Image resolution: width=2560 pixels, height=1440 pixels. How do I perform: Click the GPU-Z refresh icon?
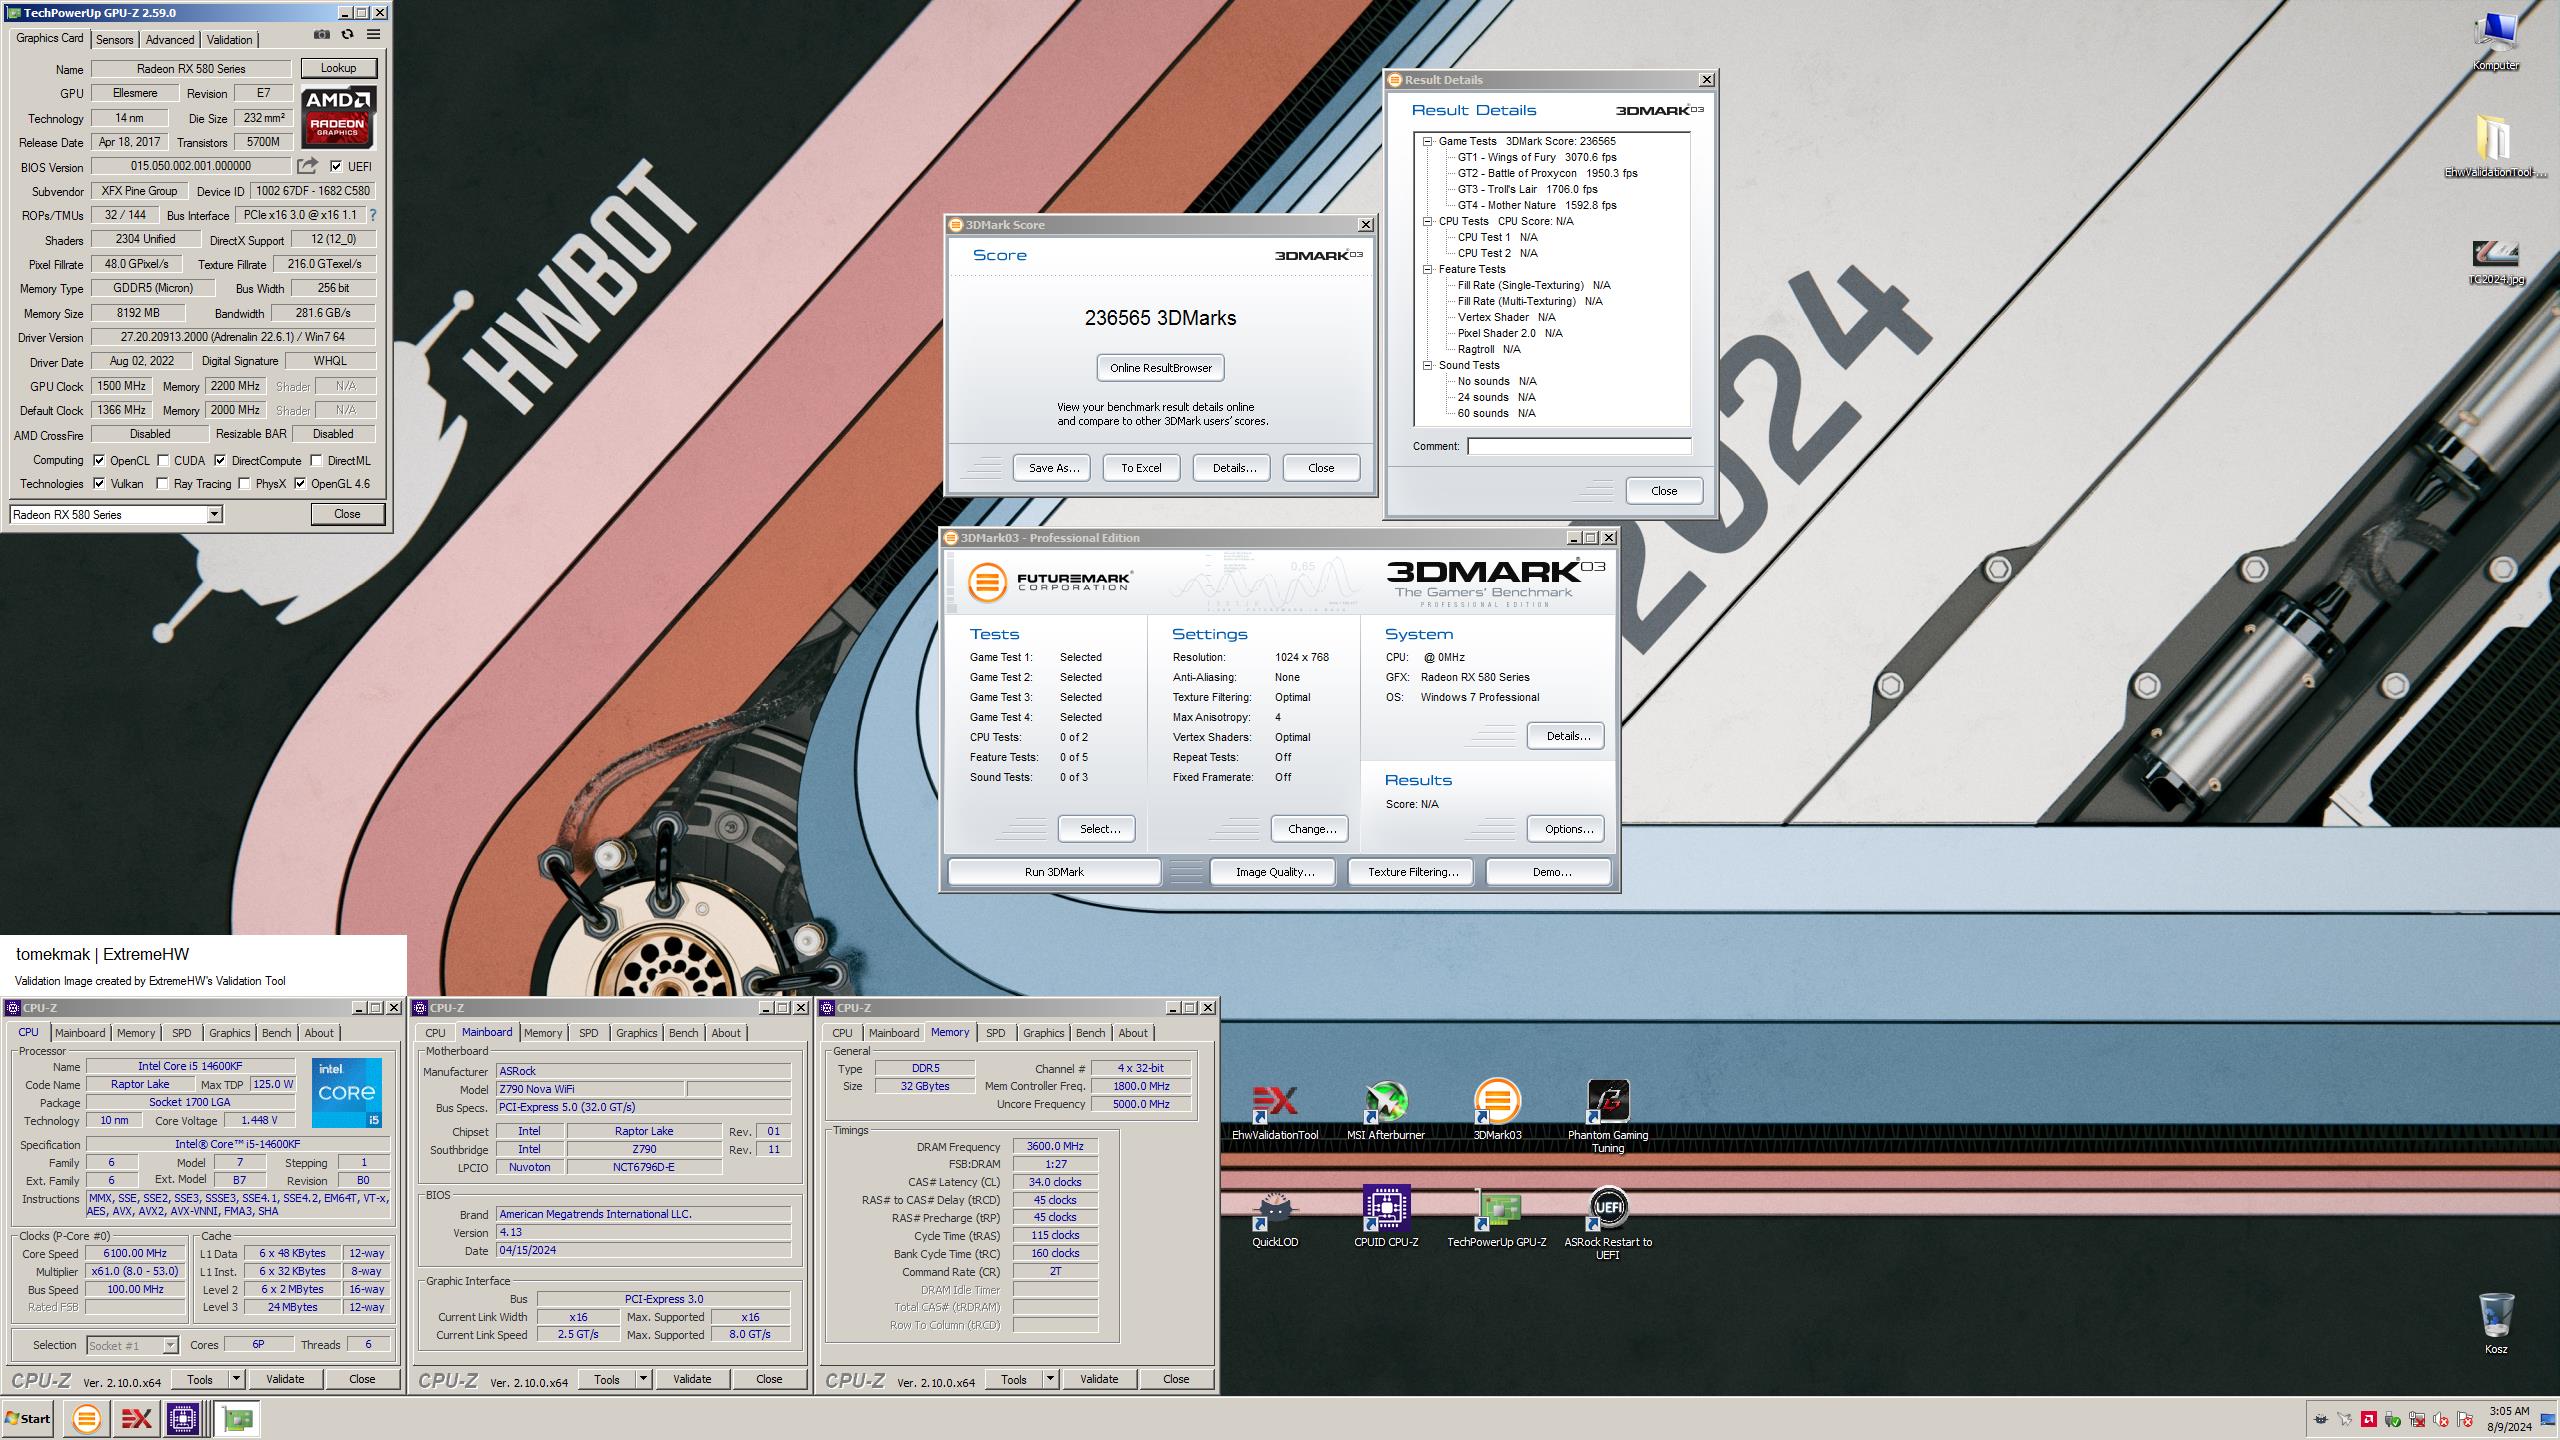click(x=347, y=35)
